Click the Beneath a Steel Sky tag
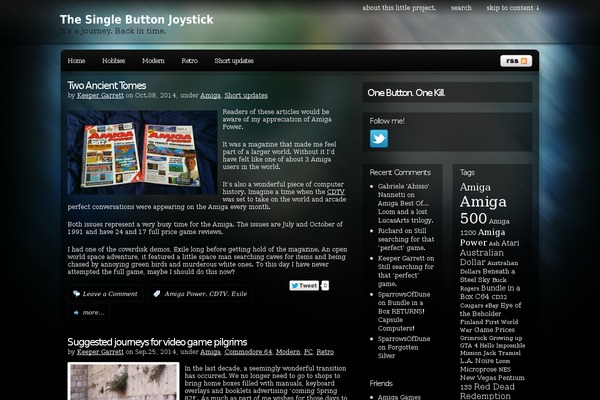 pos(487,276)
